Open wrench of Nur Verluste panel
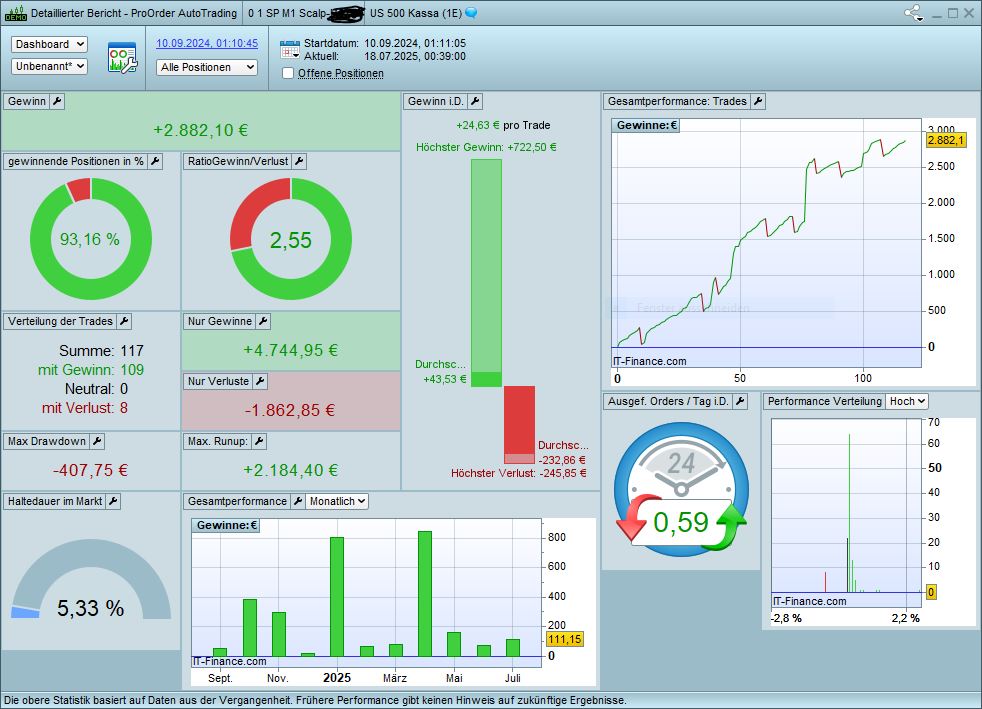 click(261, 381)
